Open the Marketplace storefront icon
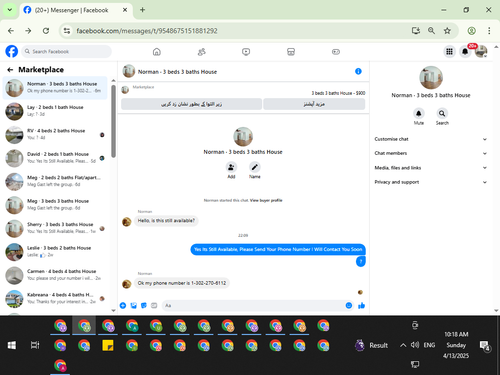The height and width of the screenshot is (375, 500). tap(291, 52)
